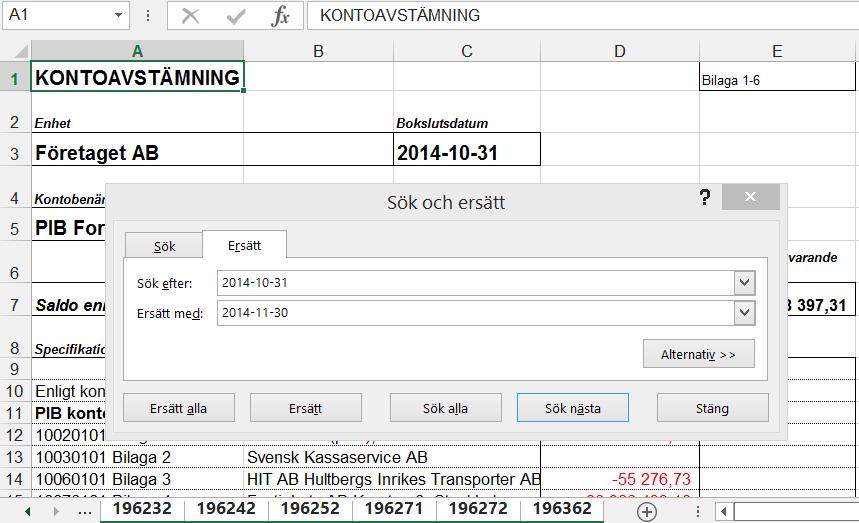The image size is (859, 523).
Task: Open sheet tab 196271
Action: coord(394,509)
